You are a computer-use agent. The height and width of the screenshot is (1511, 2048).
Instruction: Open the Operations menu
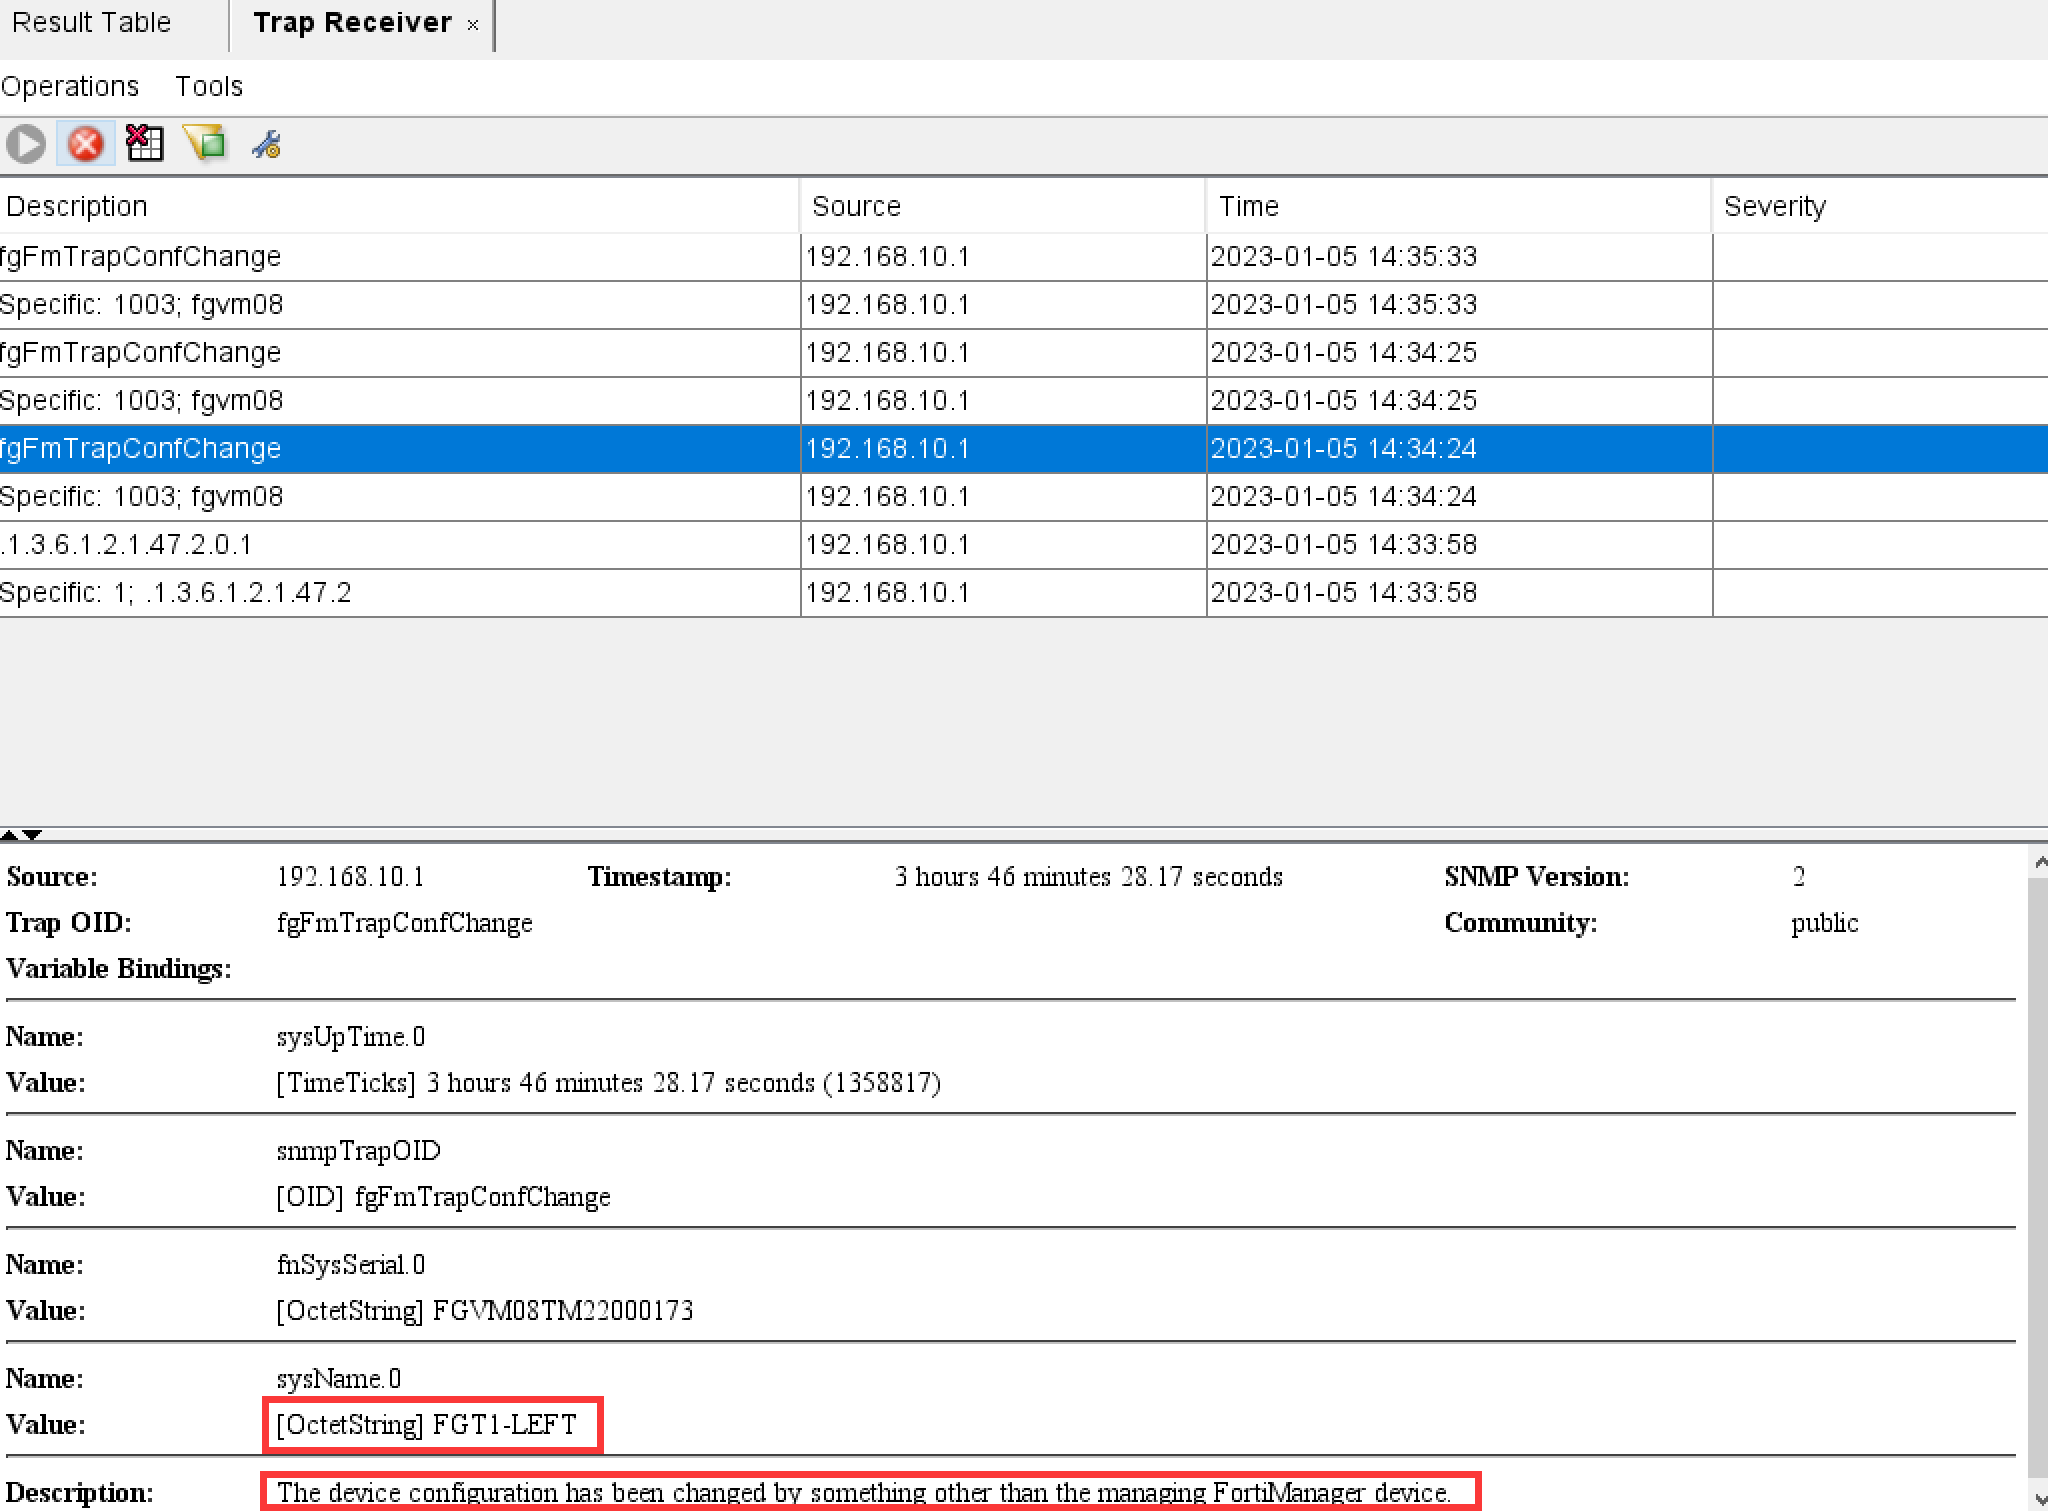click(70, 87)
